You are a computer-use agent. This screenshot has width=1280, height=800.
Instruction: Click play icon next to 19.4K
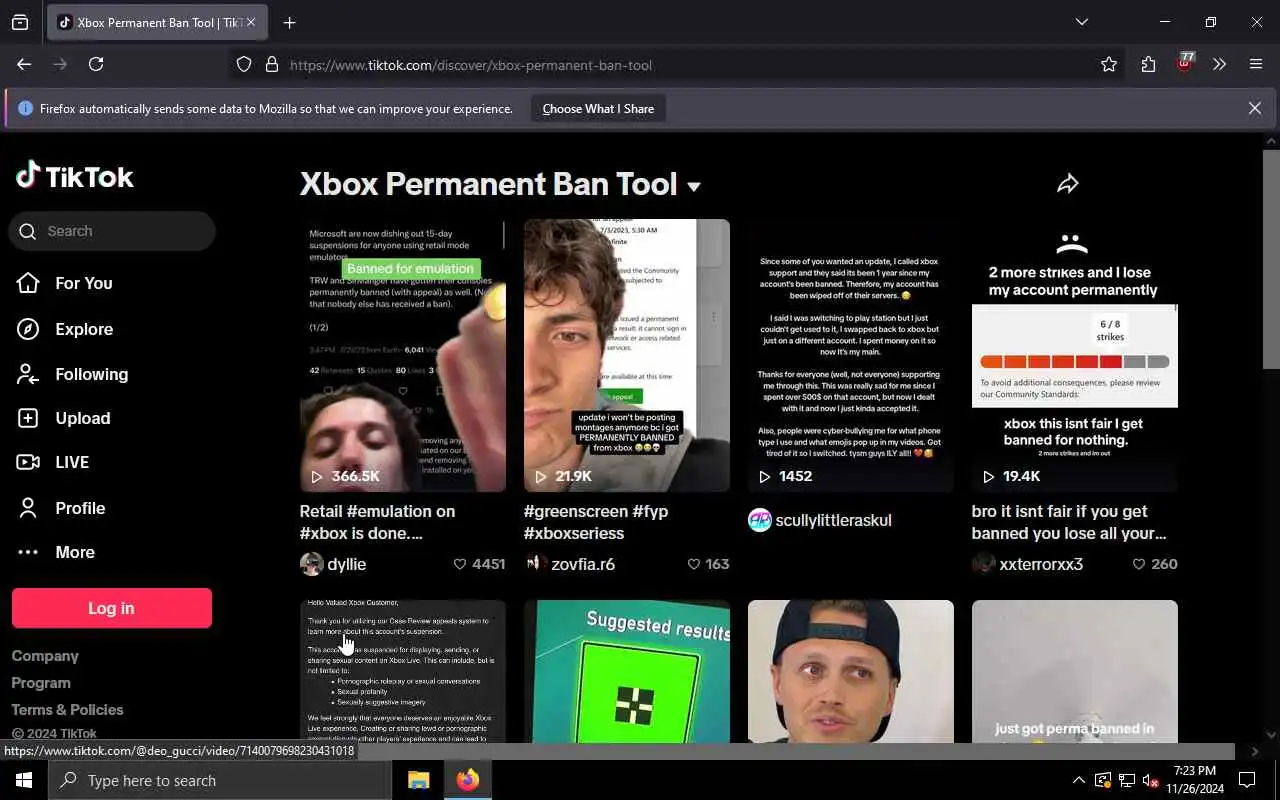989,477
